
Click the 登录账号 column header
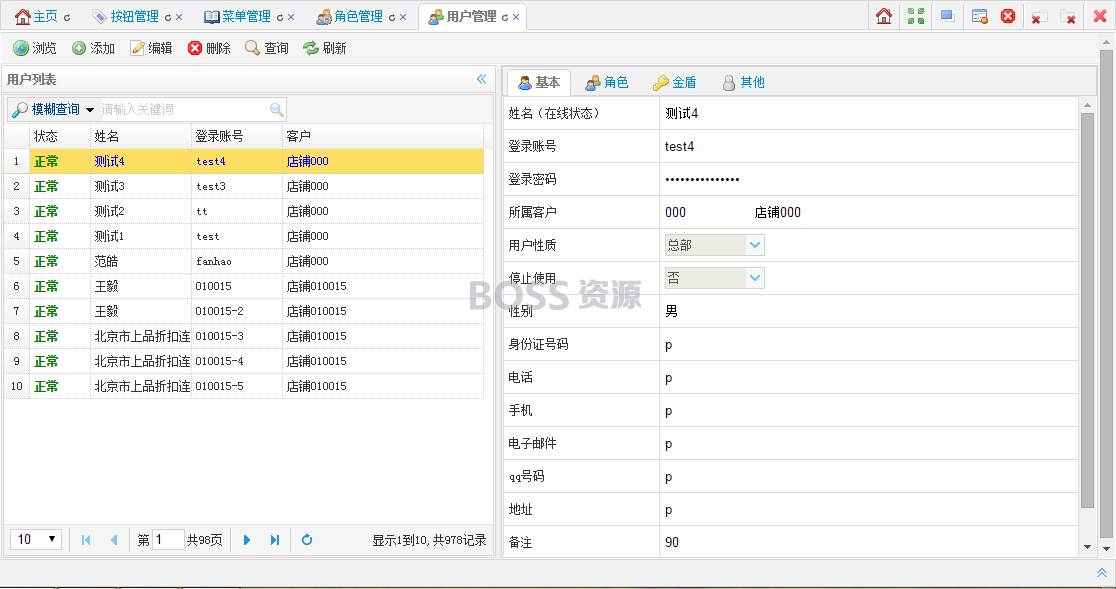click(237, 136)
